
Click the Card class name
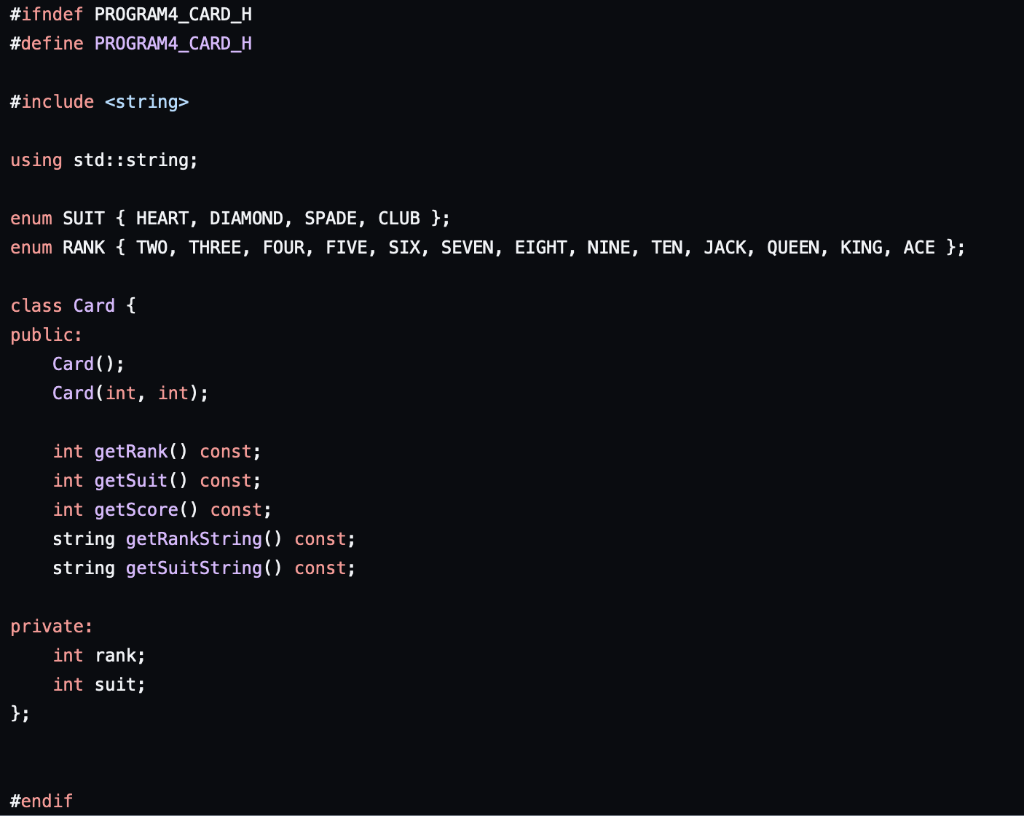95,305
